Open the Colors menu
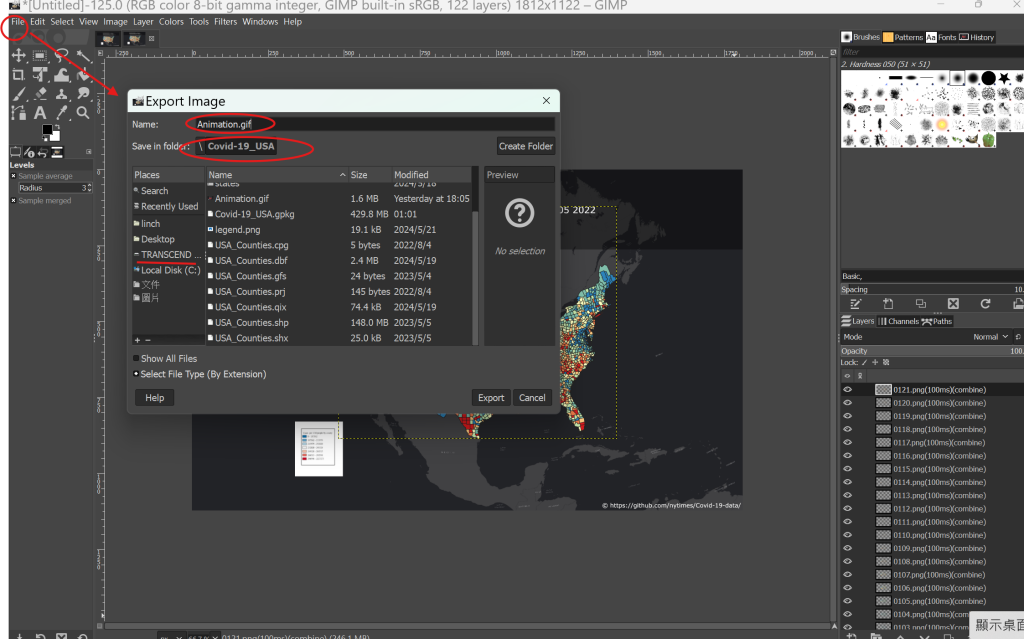 [x=171, y=22]
